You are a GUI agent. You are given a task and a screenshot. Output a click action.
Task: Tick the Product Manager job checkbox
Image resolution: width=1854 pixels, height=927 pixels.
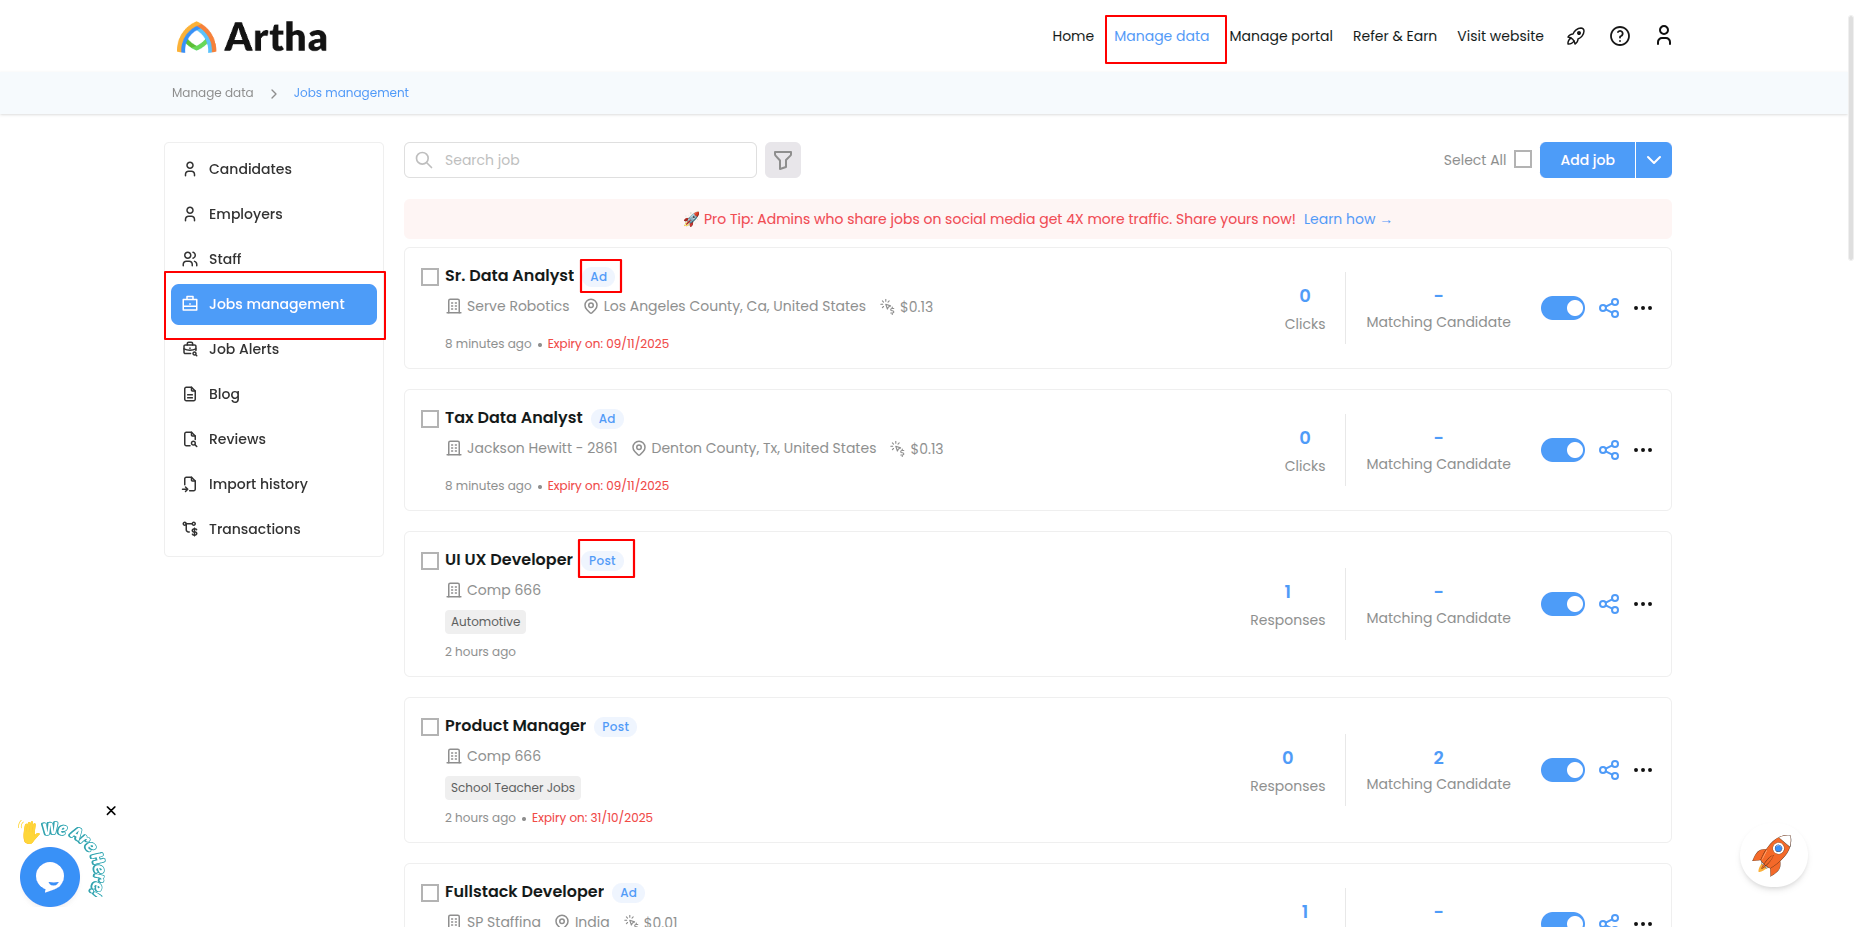[x=430, y=727]
